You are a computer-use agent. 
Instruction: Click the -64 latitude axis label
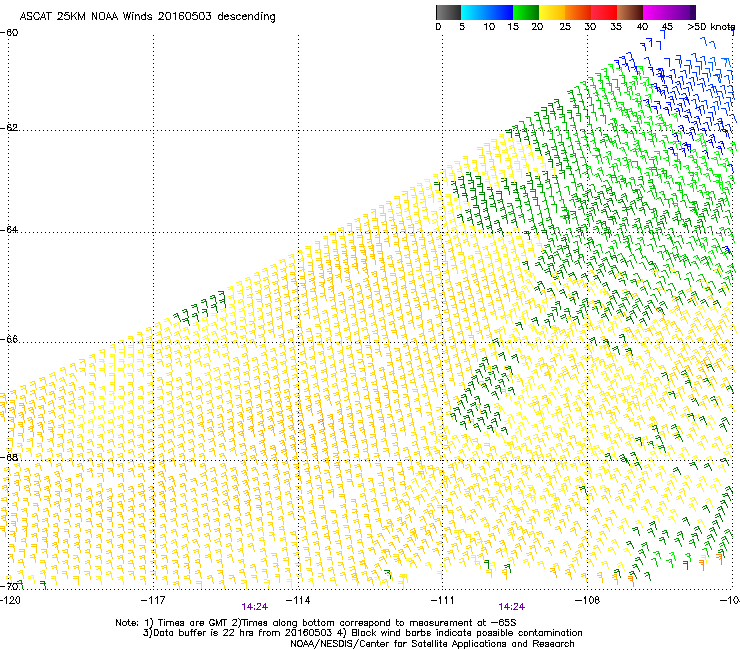[9, 230]
